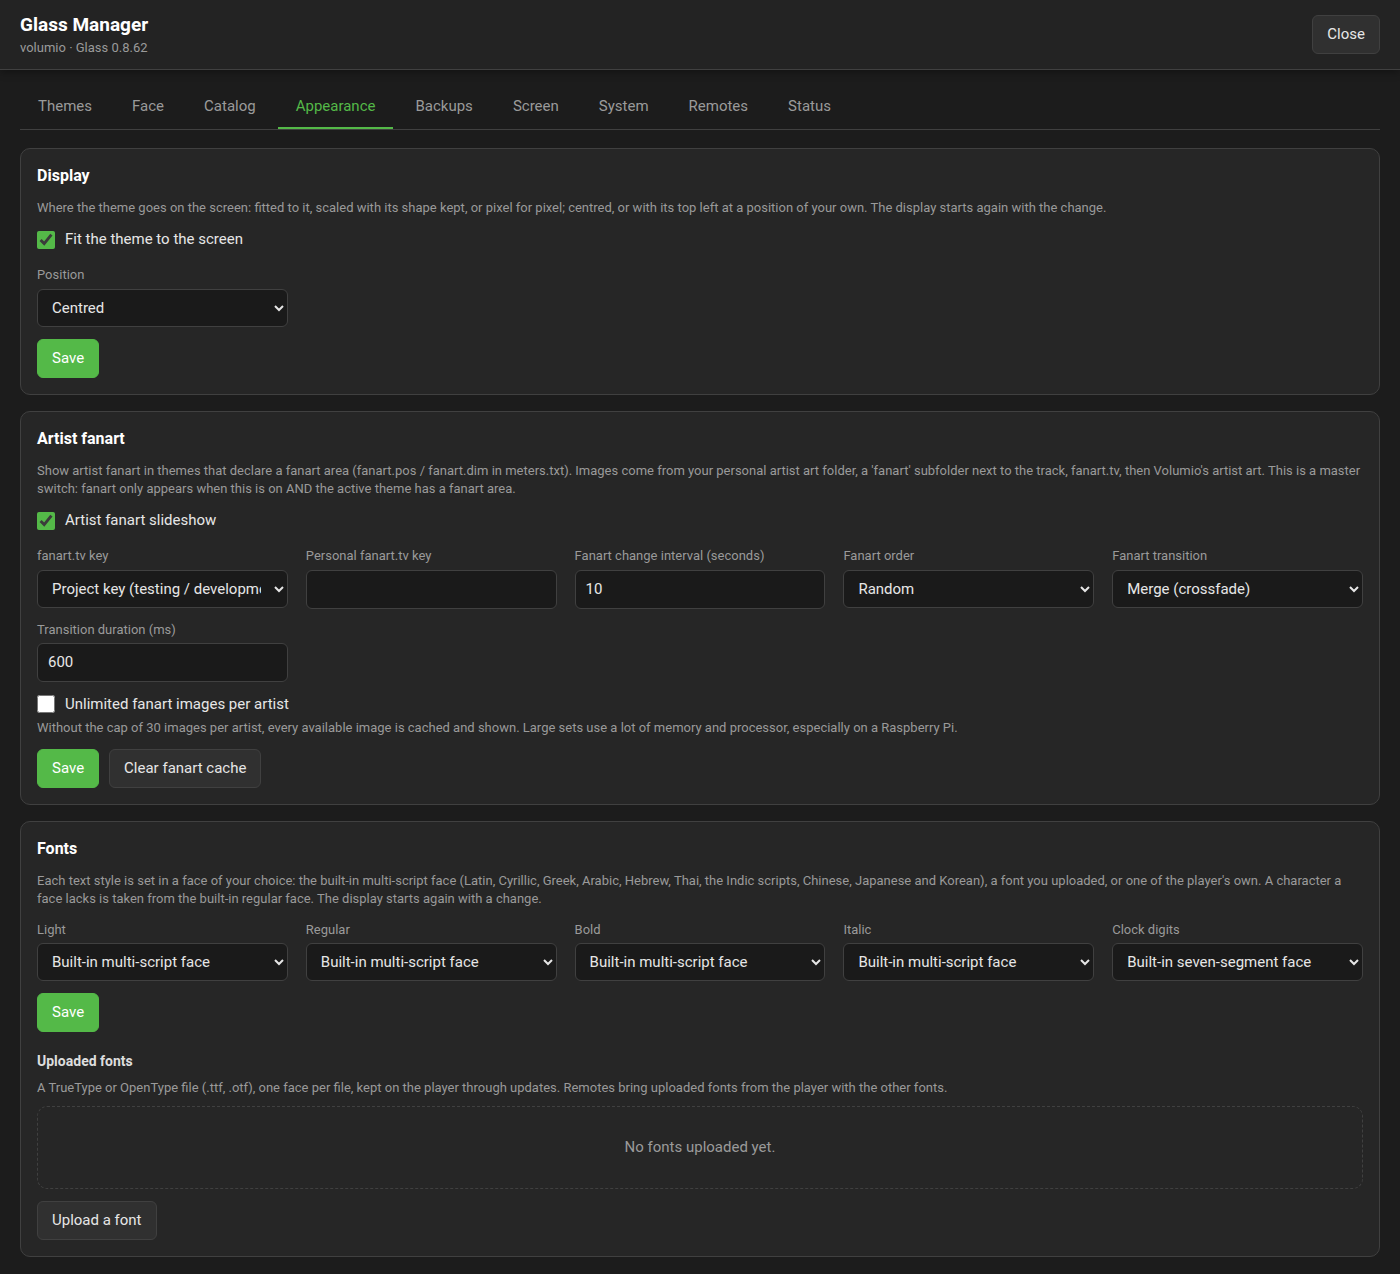Focus the Personal fanart.tv key field
Screen dimensions: 1400x1274
431,589
